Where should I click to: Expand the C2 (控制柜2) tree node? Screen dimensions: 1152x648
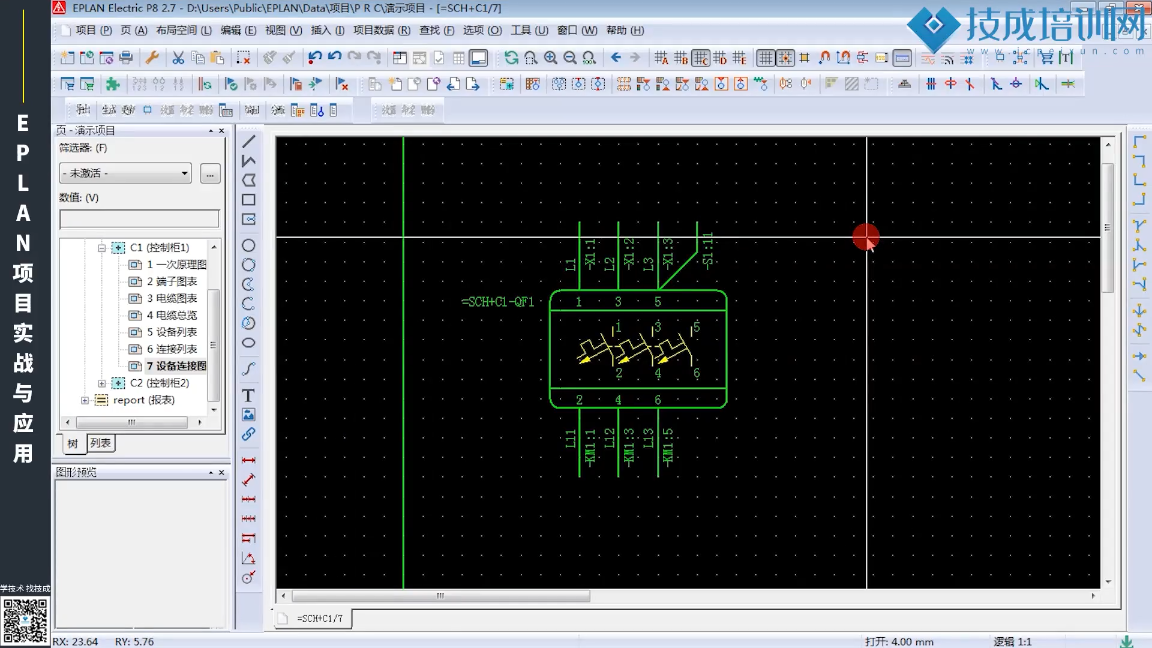pyautogui.click(x=101, y=383)
